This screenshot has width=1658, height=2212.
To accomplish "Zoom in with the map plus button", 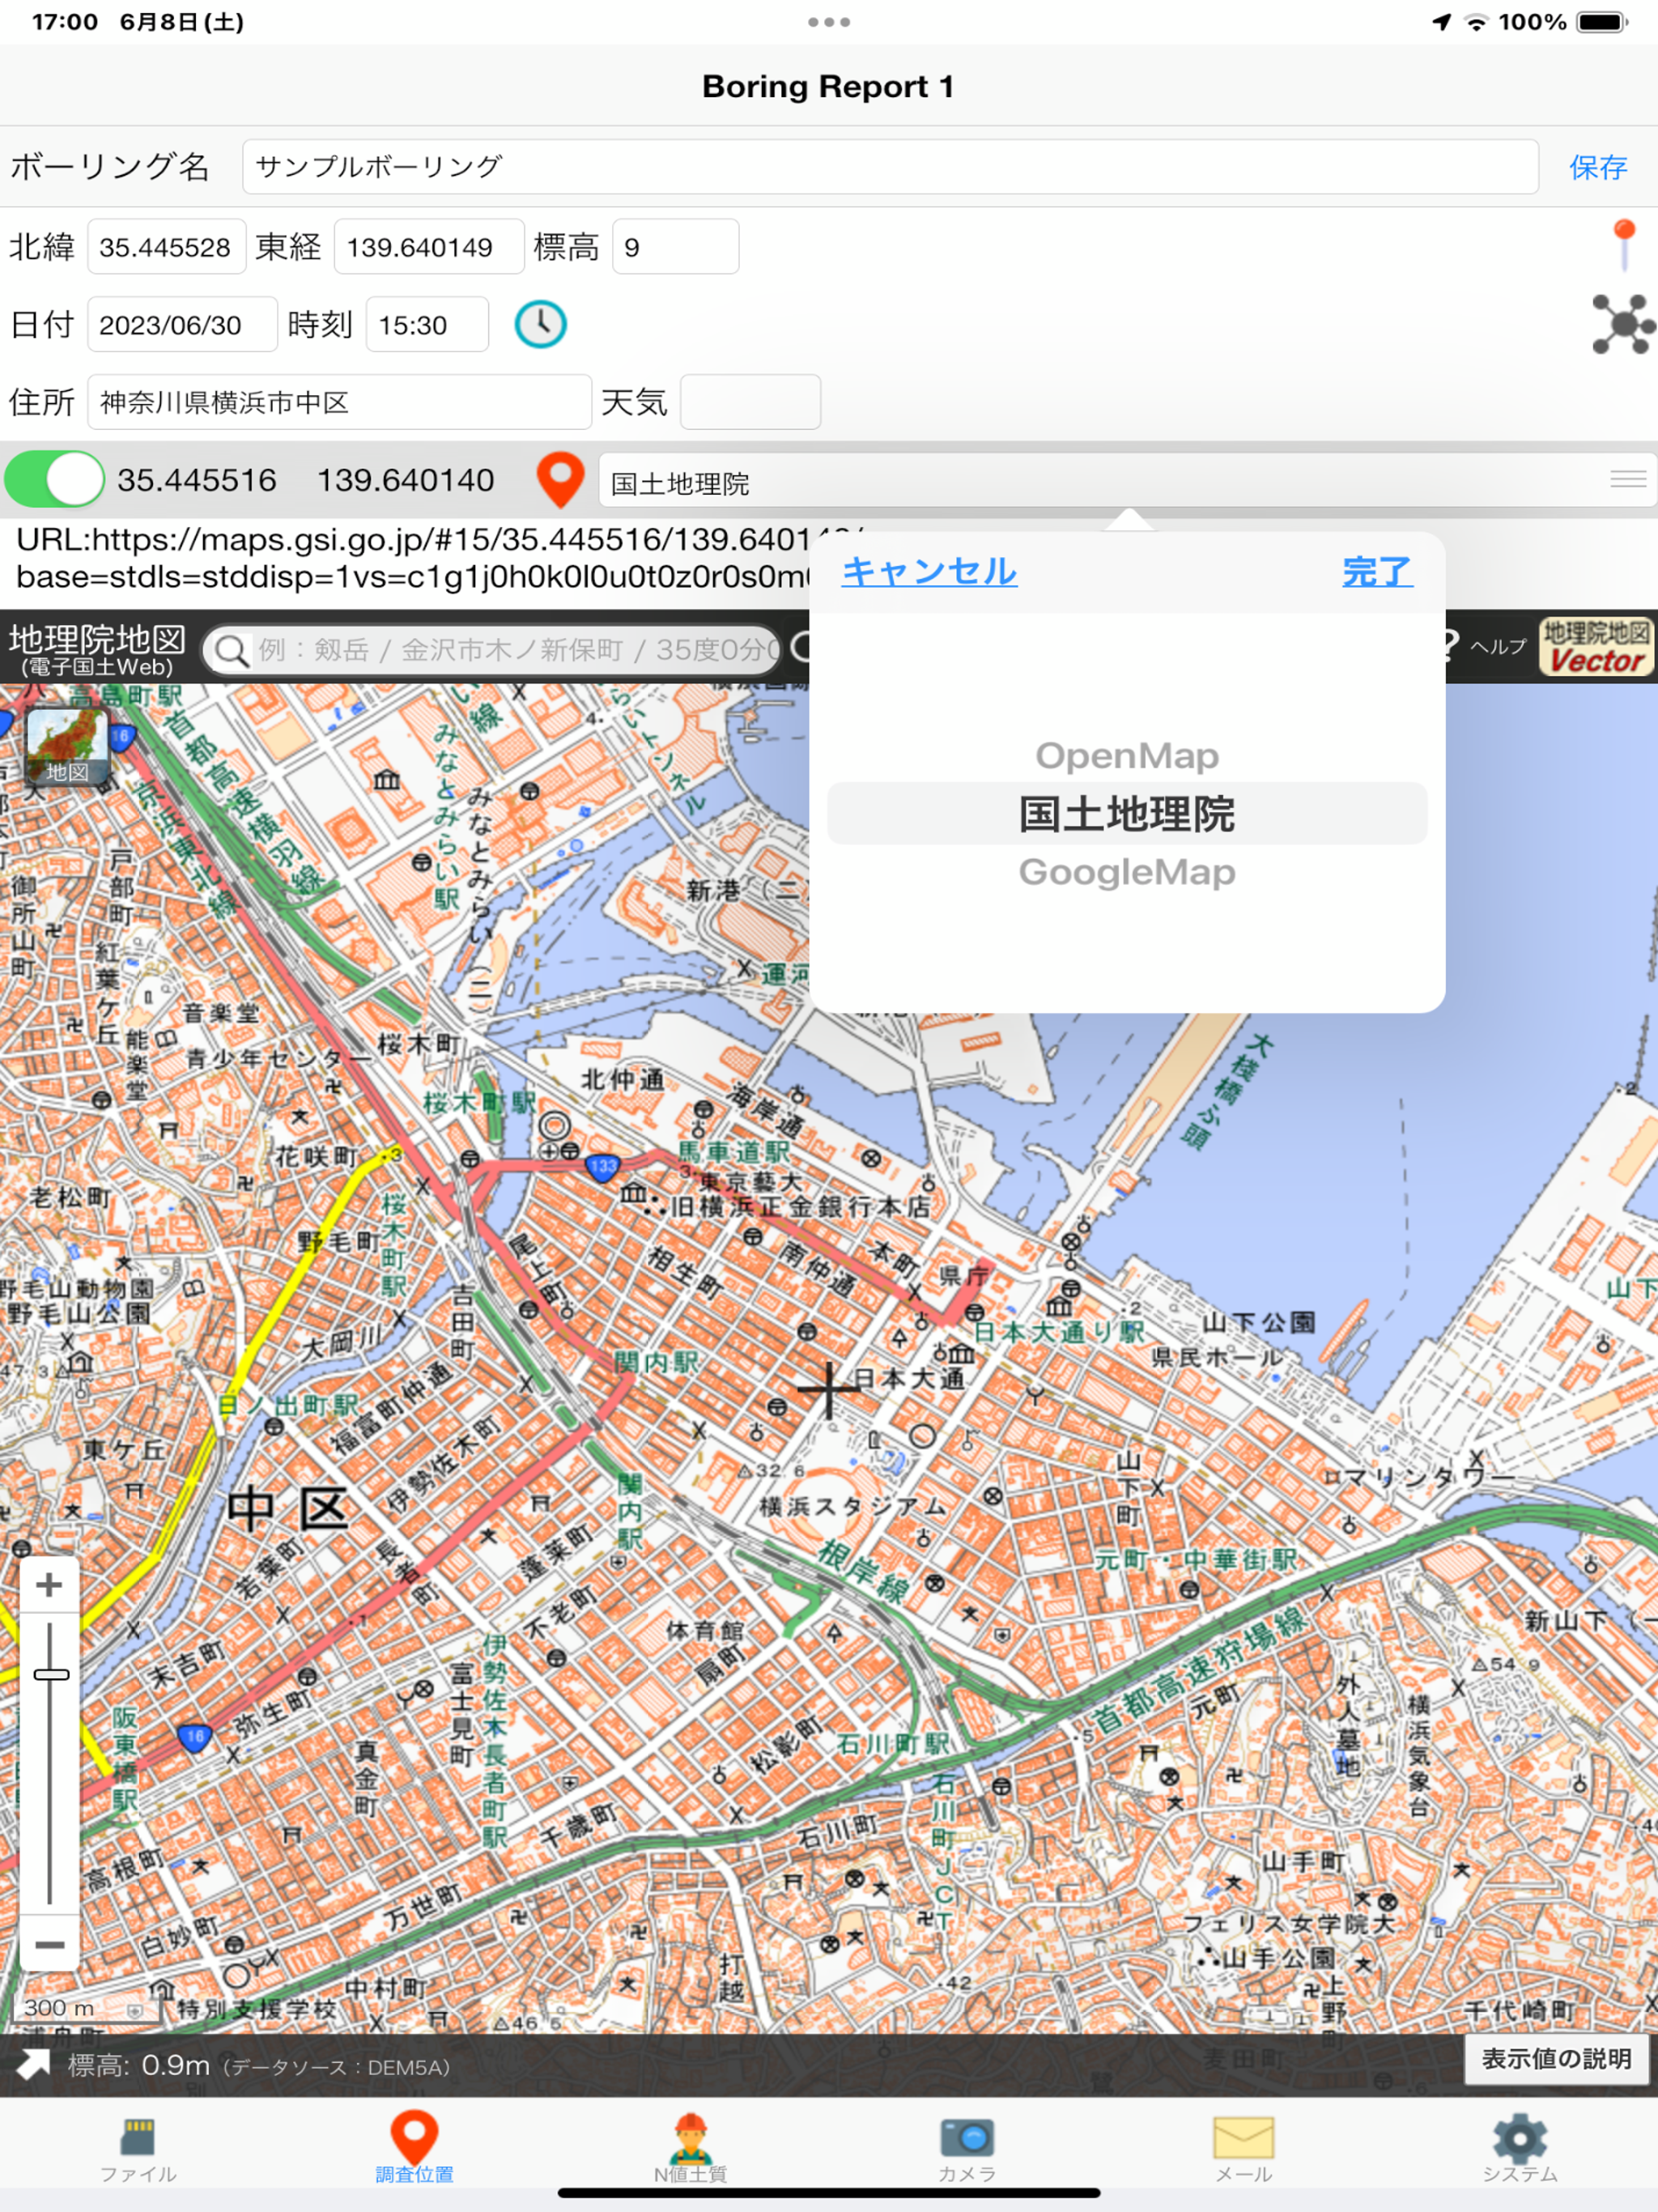I will point(49,1585).
